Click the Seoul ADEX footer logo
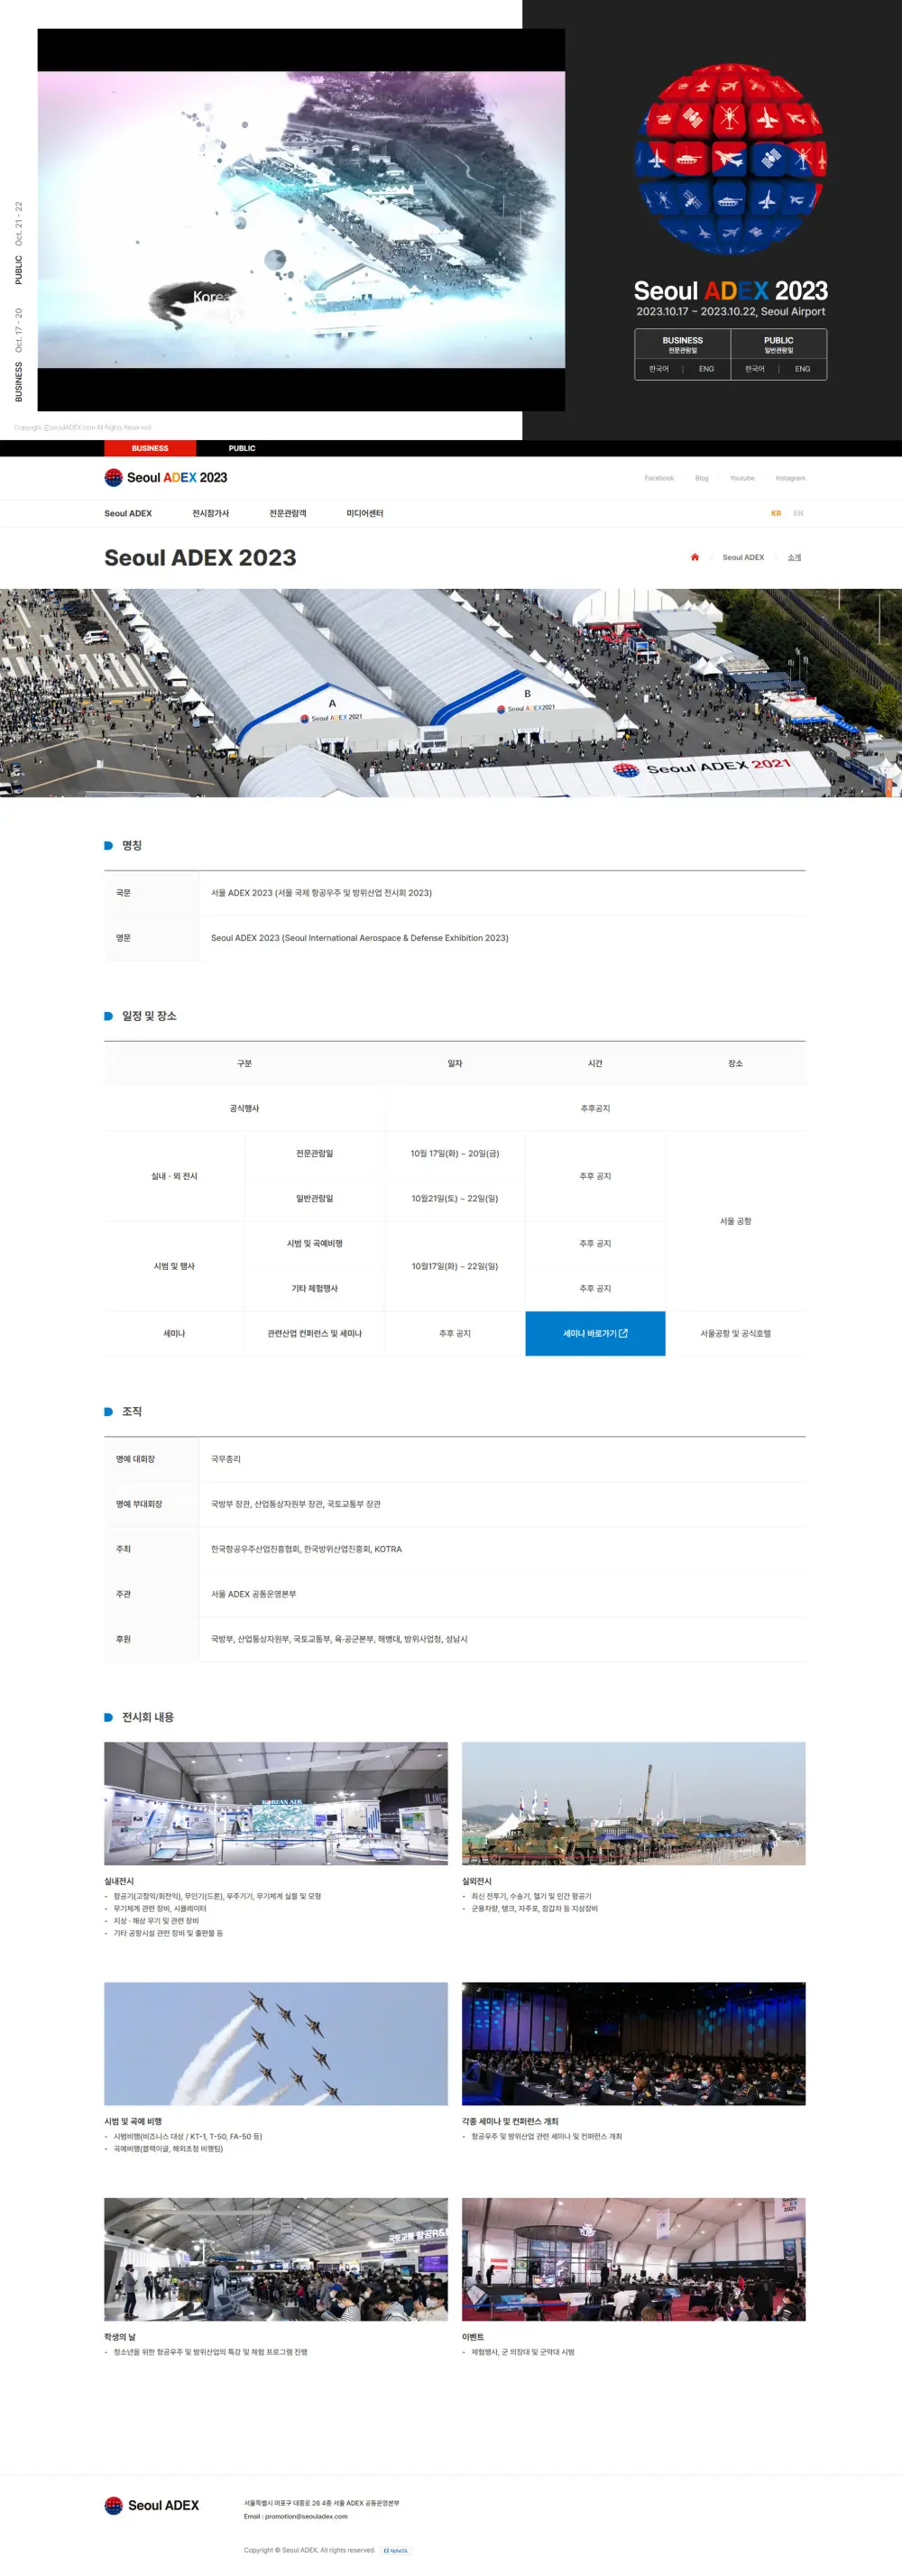This screenshot has height=2576, width=902. click(x=152, y=2505)
